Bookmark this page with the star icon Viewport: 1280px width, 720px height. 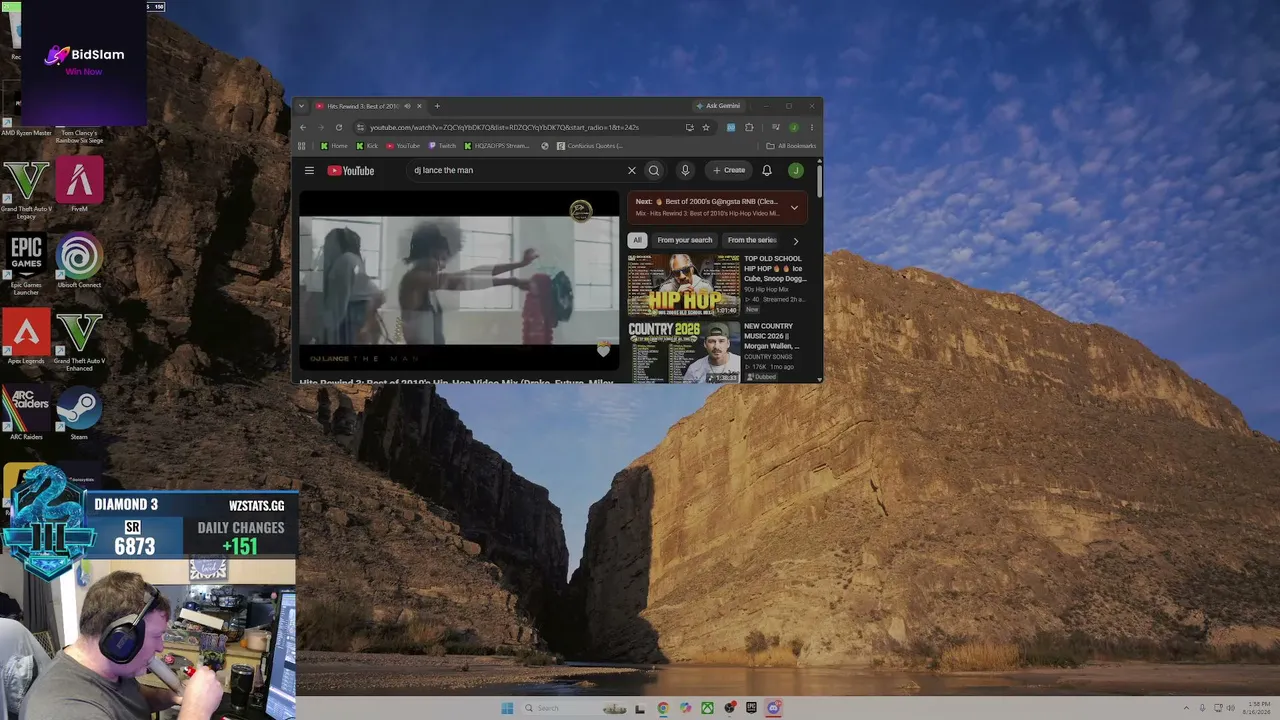pos(706,127)
